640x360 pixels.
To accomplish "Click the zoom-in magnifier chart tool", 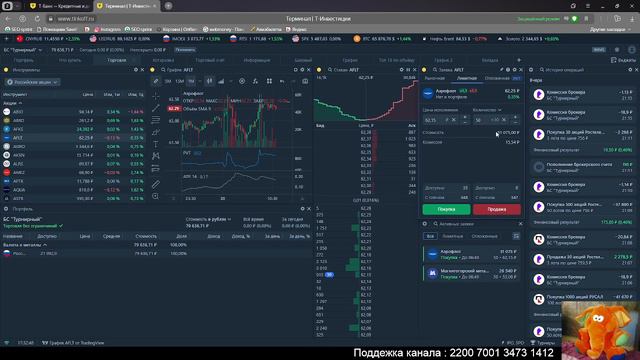I will click(x=156, y=196).
